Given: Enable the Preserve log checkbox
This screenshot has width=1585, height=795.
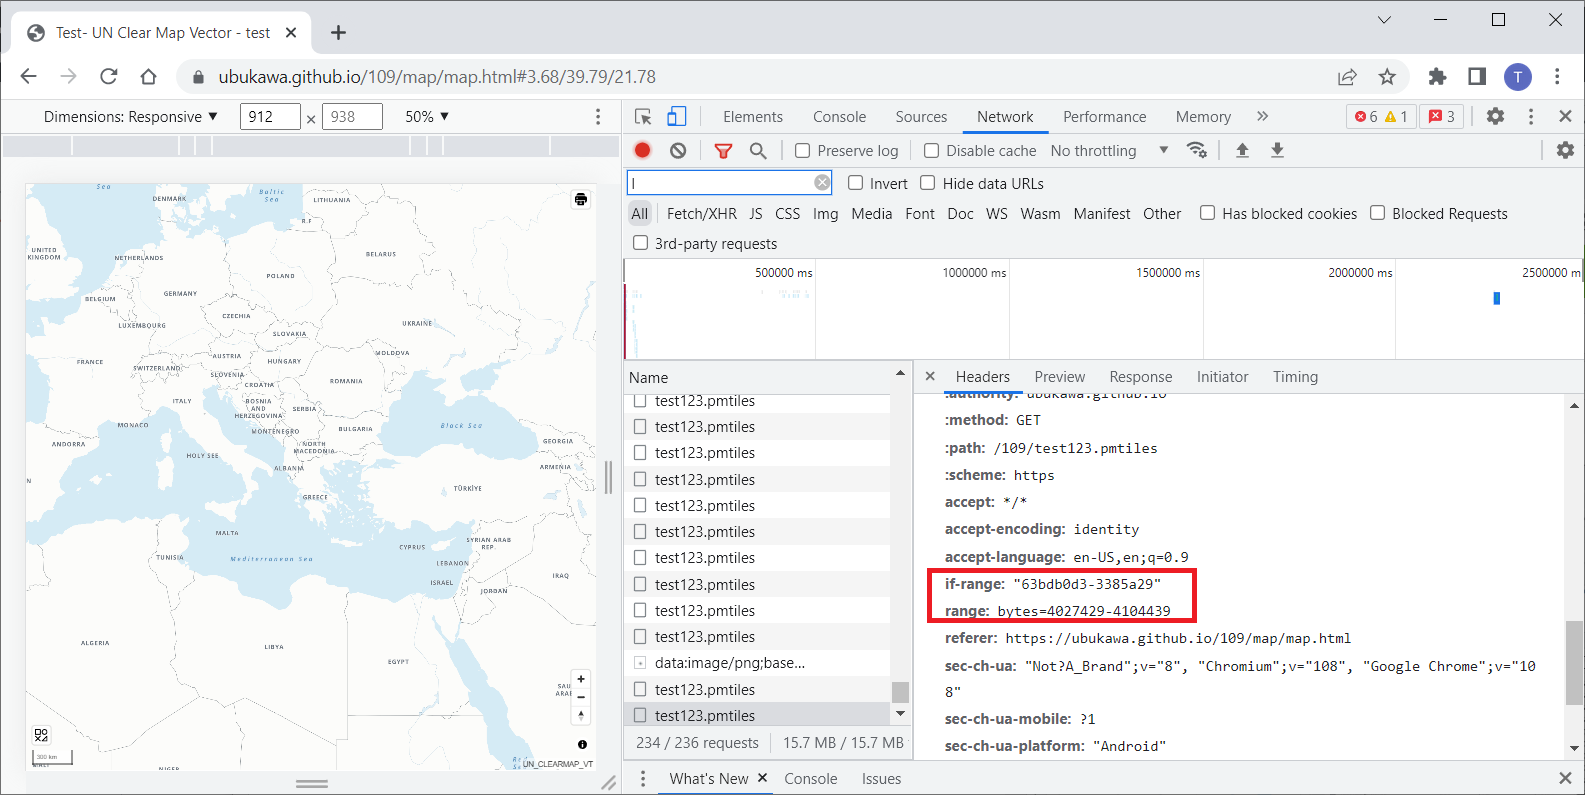Looking at the screenshot, I should tap(802, 151).
